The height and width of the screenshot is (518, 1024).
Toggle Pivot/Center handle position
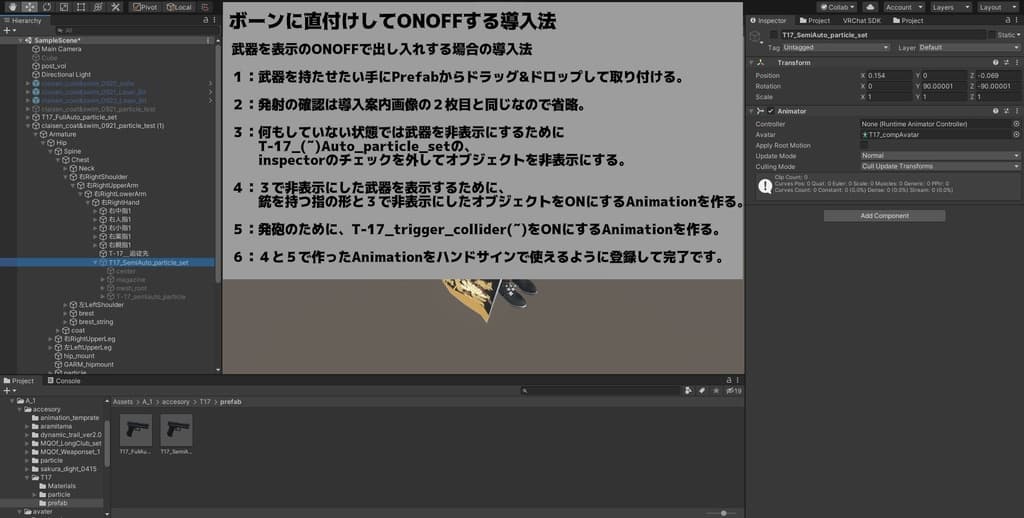point(145,7)
